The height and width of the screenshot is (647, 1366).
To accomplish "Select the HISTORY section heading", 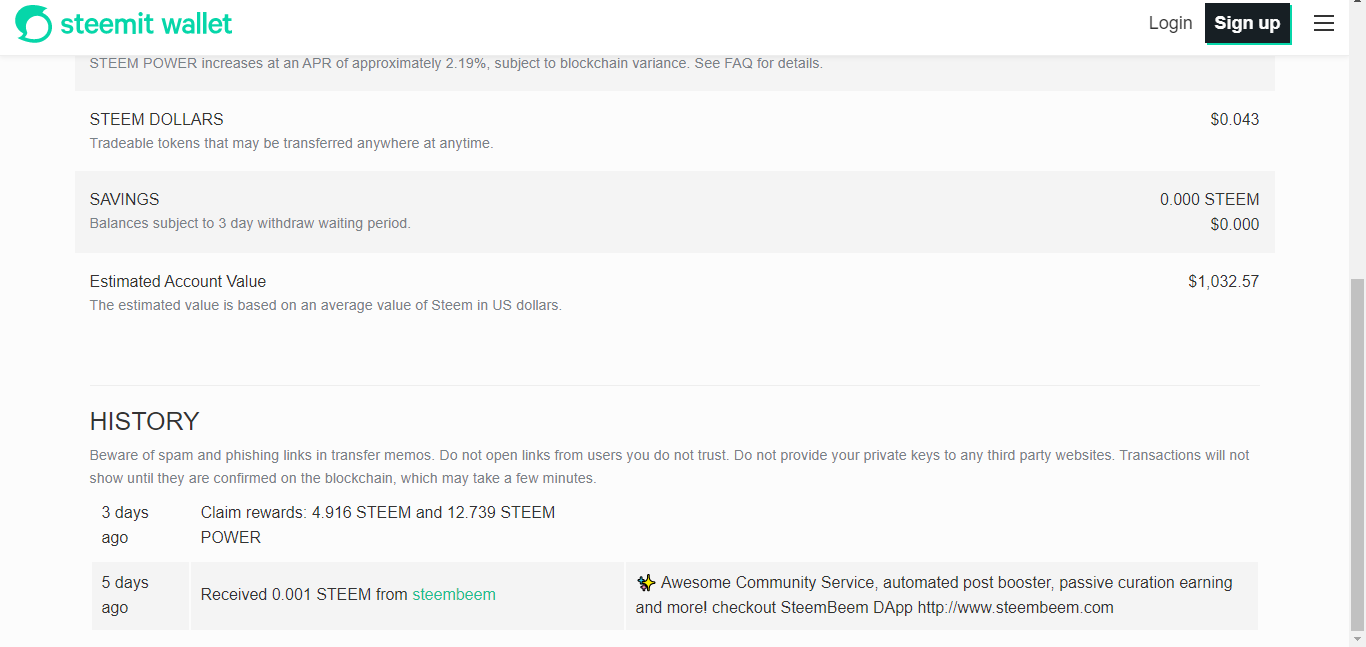I will click(x=145, y=421).
